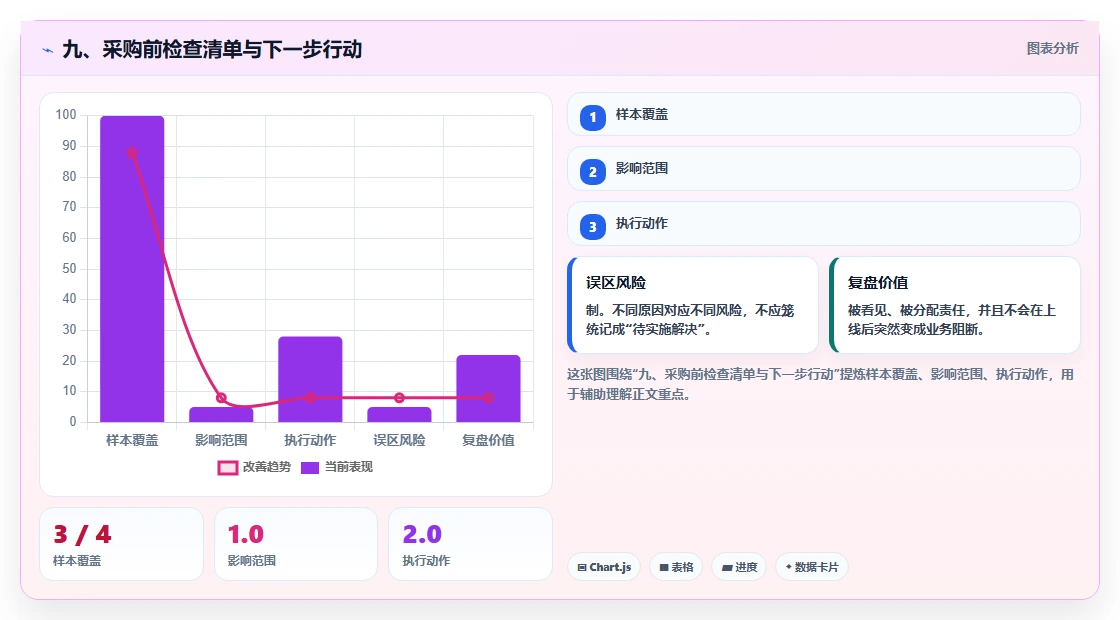The image size is (1120, 620).
Task: Click the 图表分析 label at top right
Action: point(1052,49)
